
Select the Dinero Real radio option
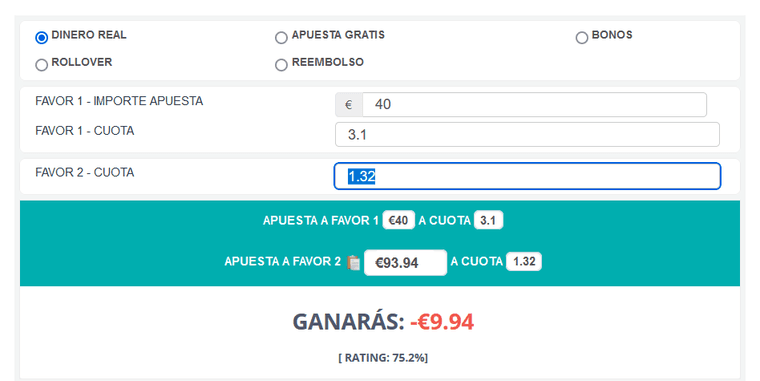[42, 37]
